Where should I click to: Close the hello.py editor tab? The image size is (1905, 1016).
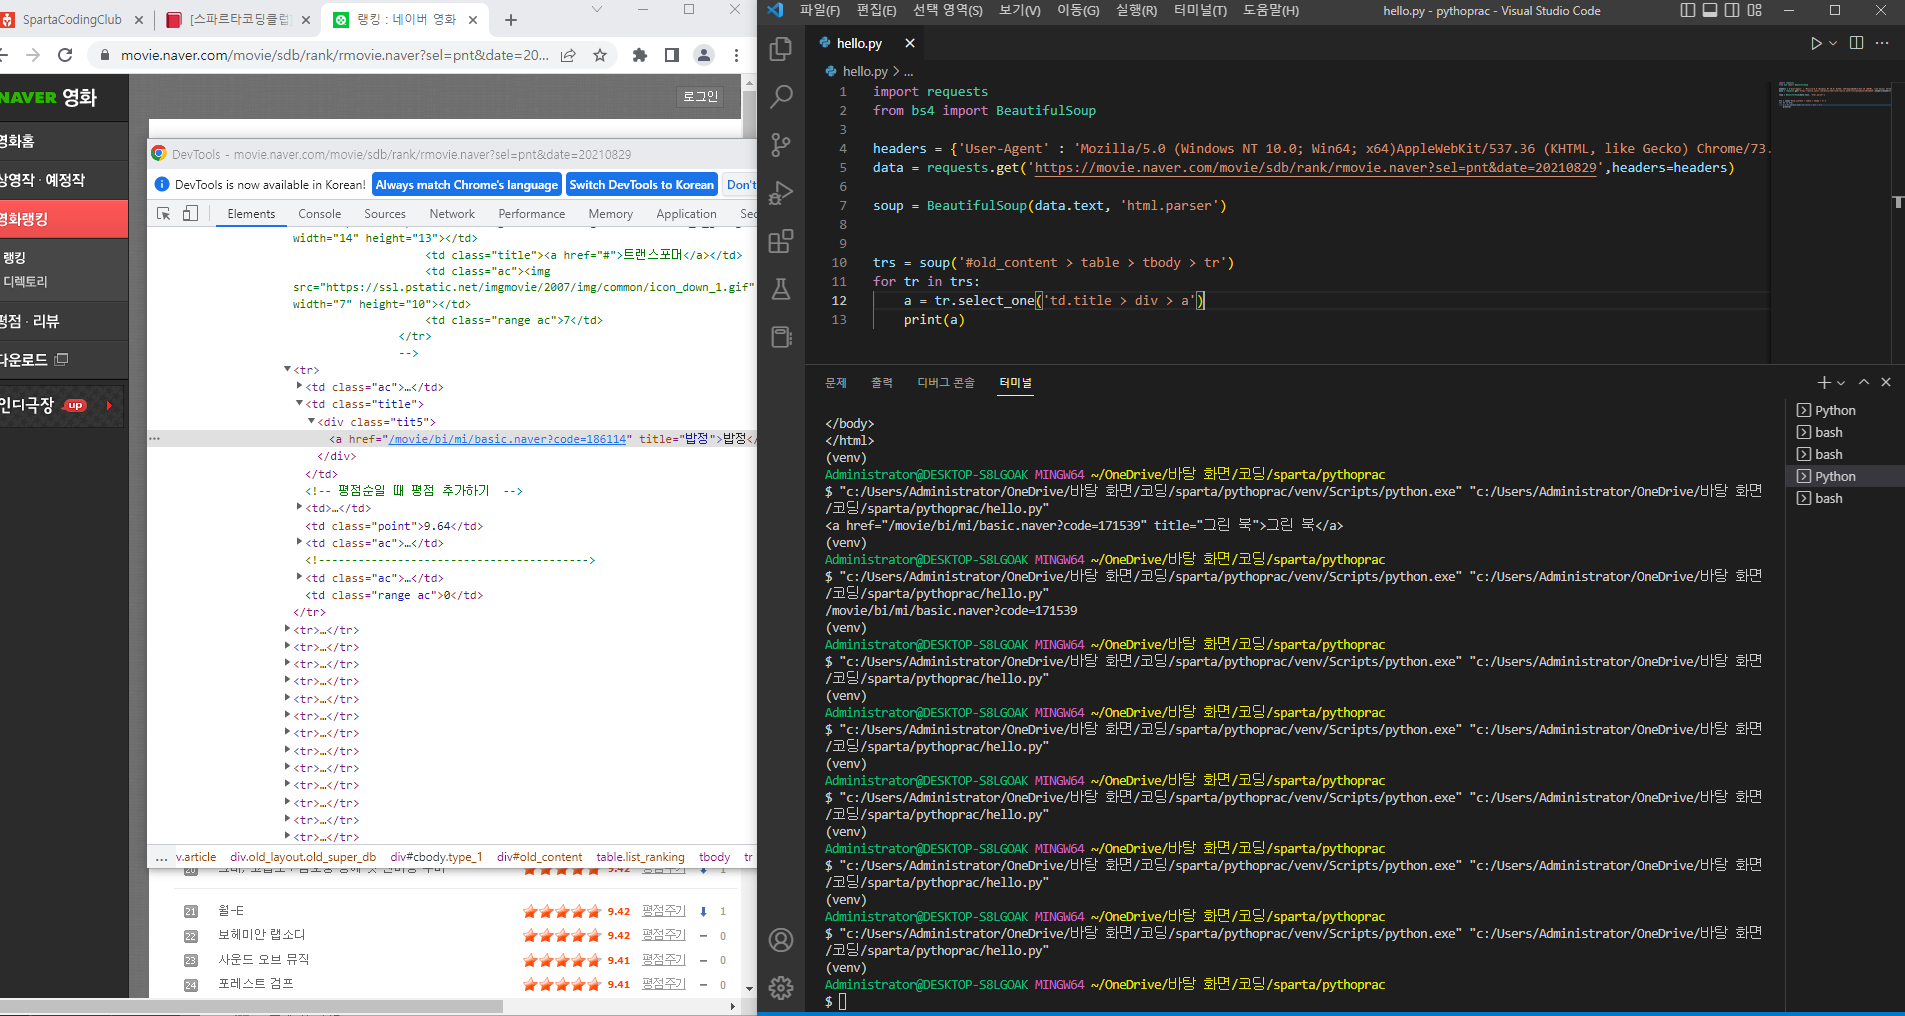909,43
